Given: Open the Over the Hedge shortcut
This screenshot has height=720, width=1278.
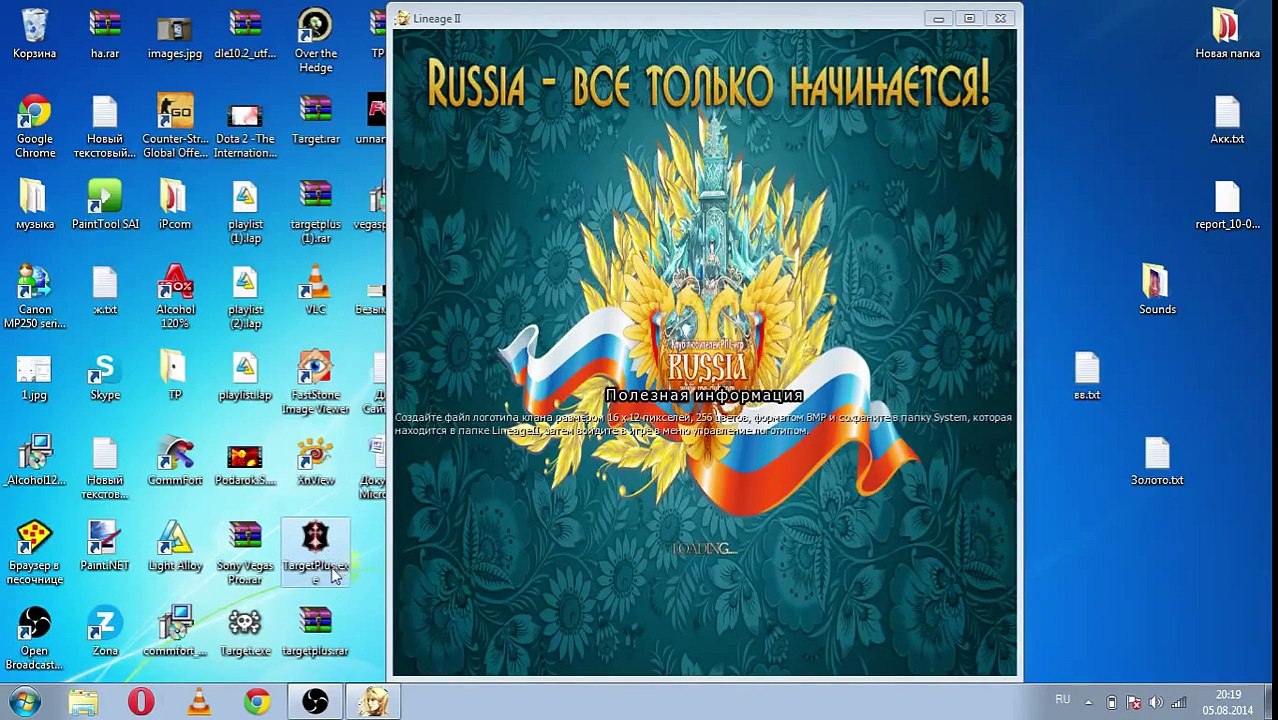Looking at the screenshot, I should click(x=315, y=40).
